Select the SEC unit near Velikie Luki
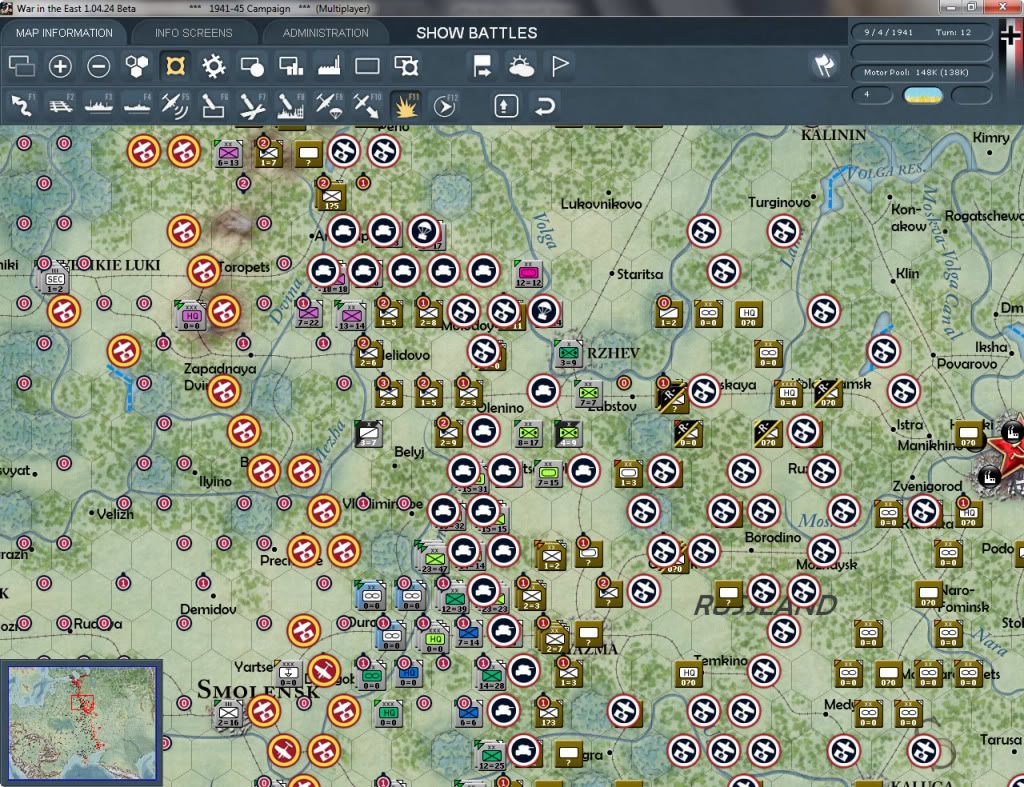Screen dimensions: 1024x787 click(54, 281)
